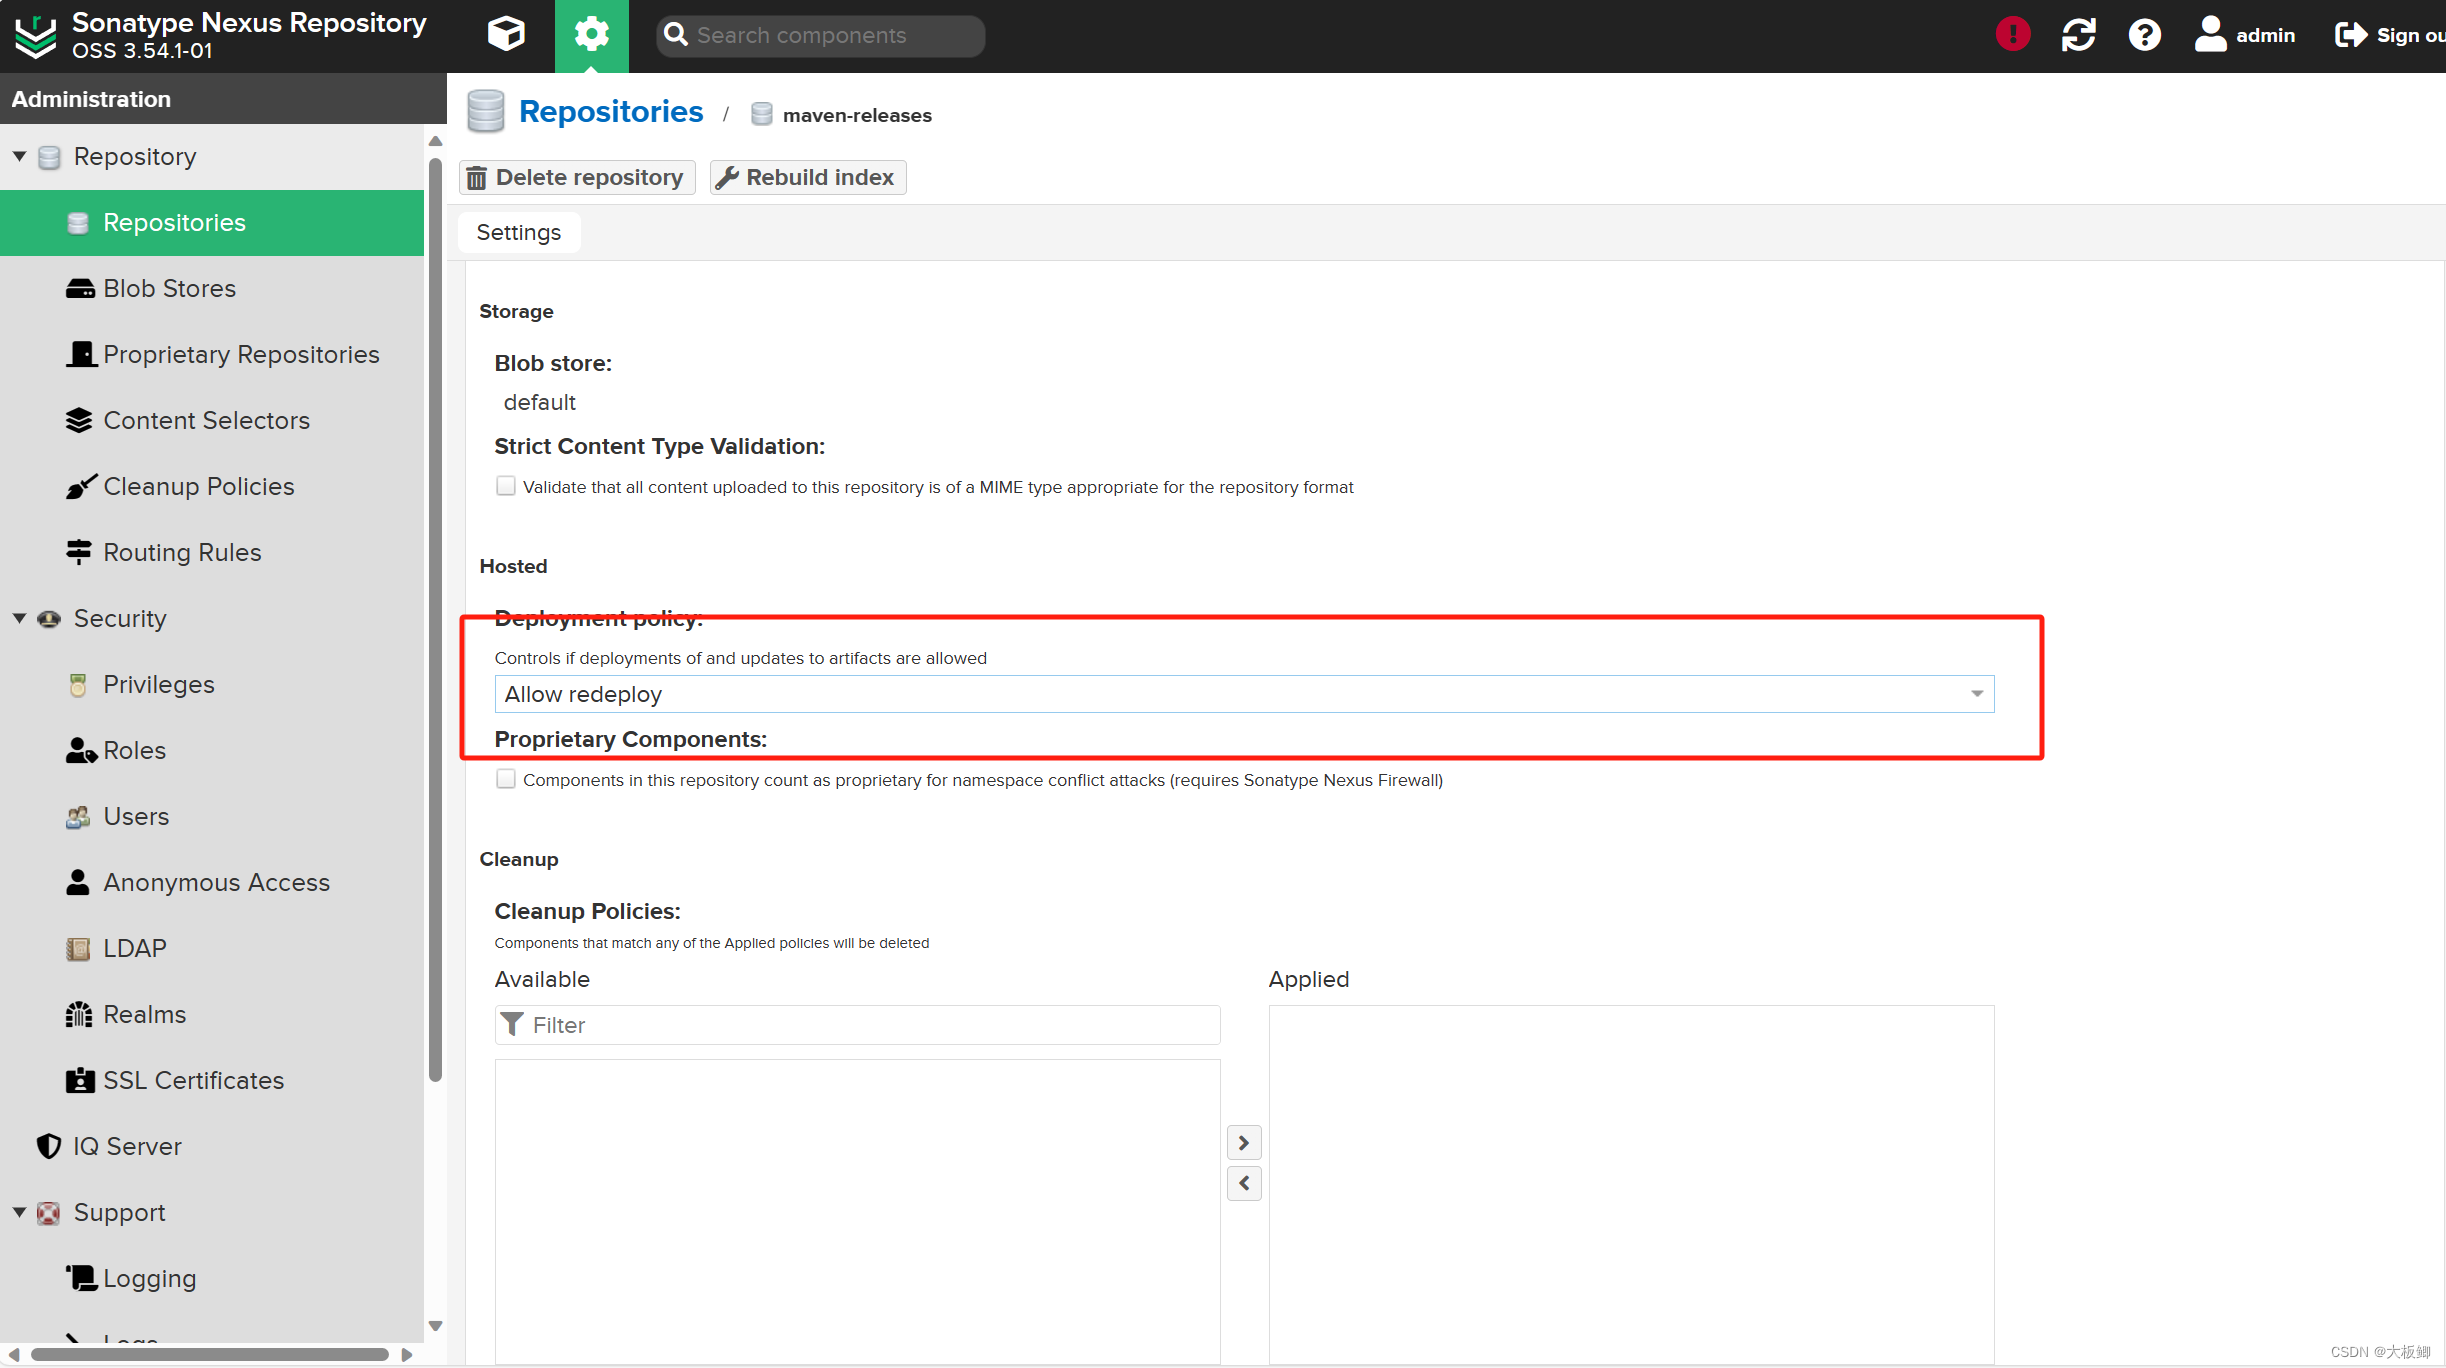The width and height of the screenshot is (2446, 1368).
Task: Click the maven-releases breadcrumb database icon
Action: tap(762, 114)
